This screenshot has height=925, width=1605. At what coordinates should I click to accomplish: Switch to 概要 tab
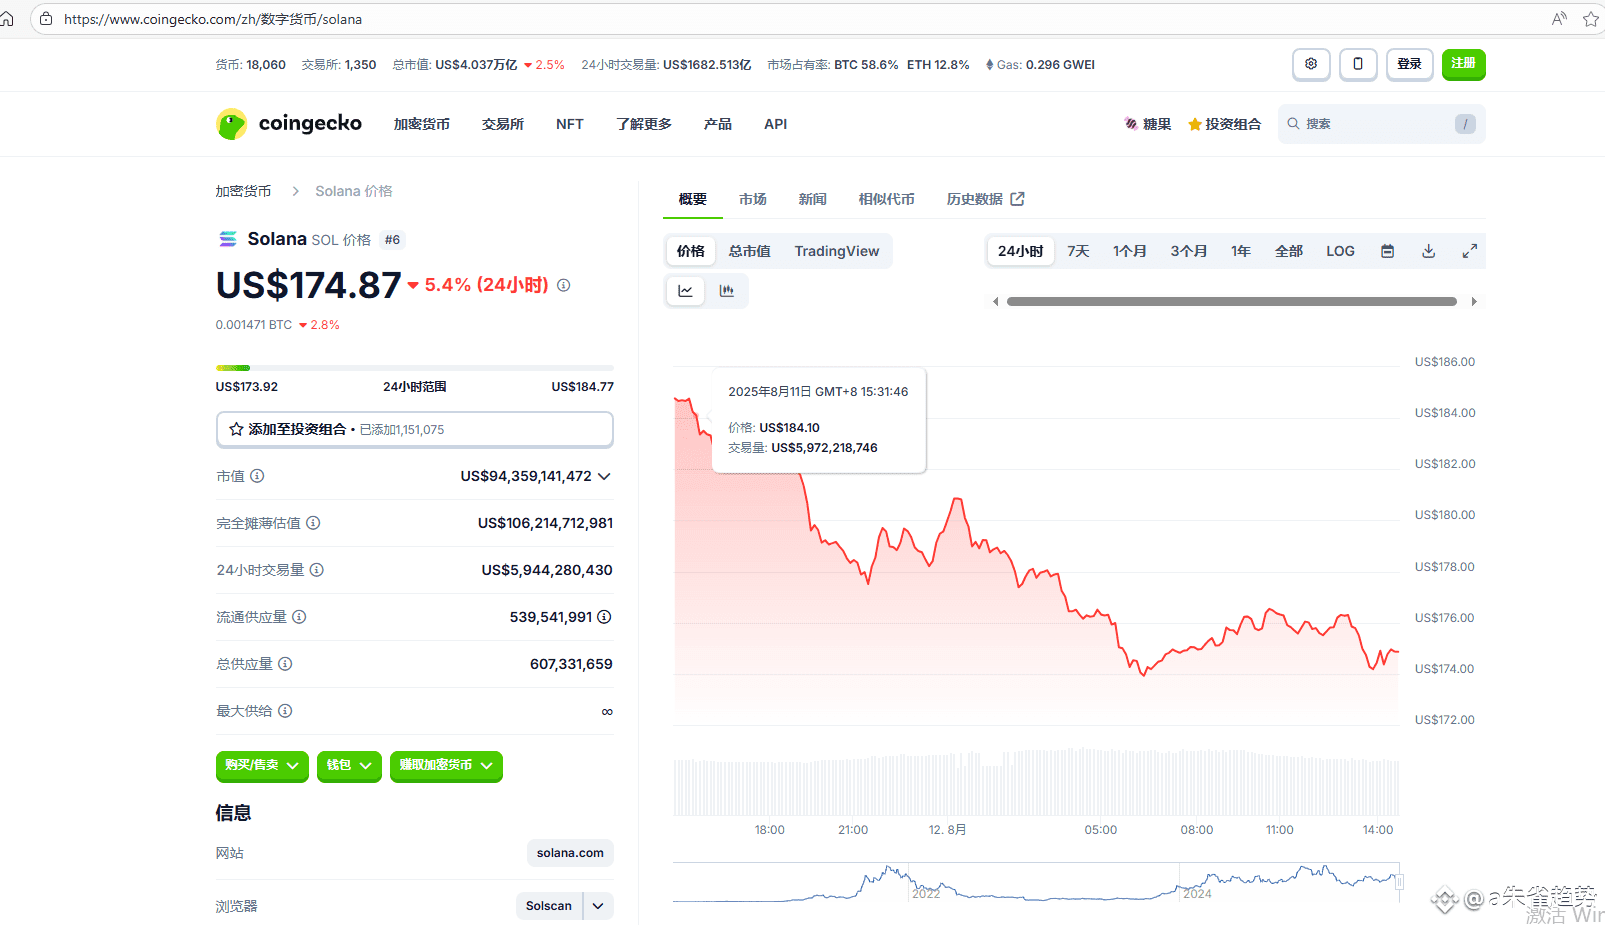pyautogui.click(x=693, y=199)
